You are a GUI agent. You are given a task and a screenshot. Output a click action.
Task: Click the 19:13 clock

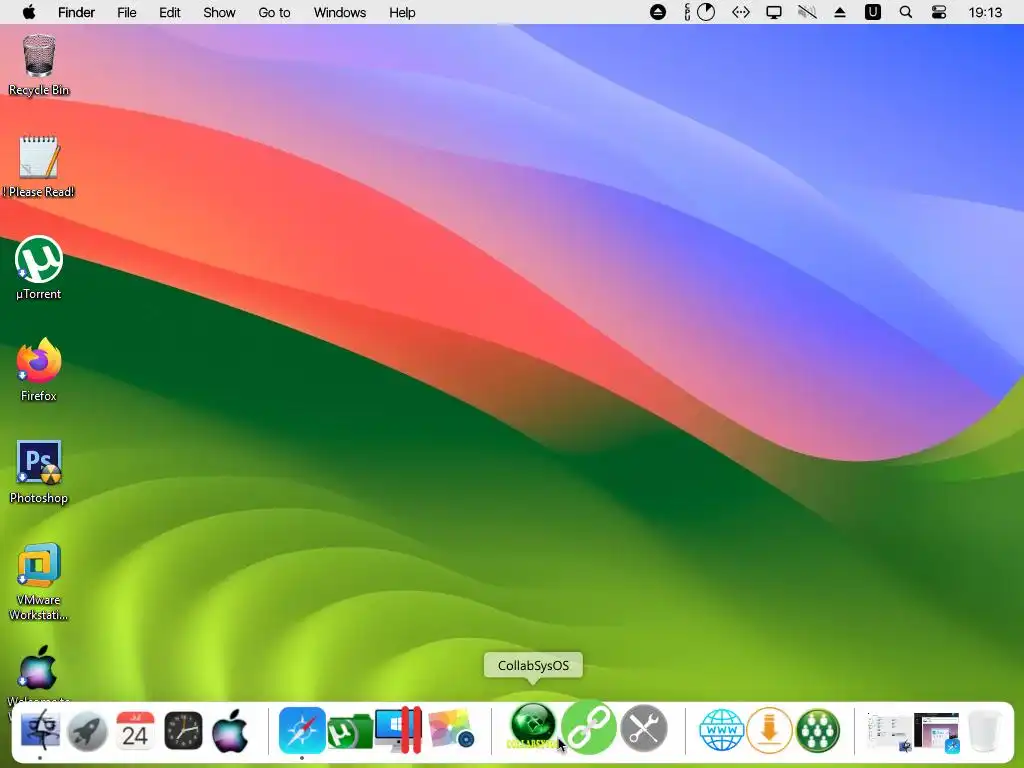click(985, 12)
